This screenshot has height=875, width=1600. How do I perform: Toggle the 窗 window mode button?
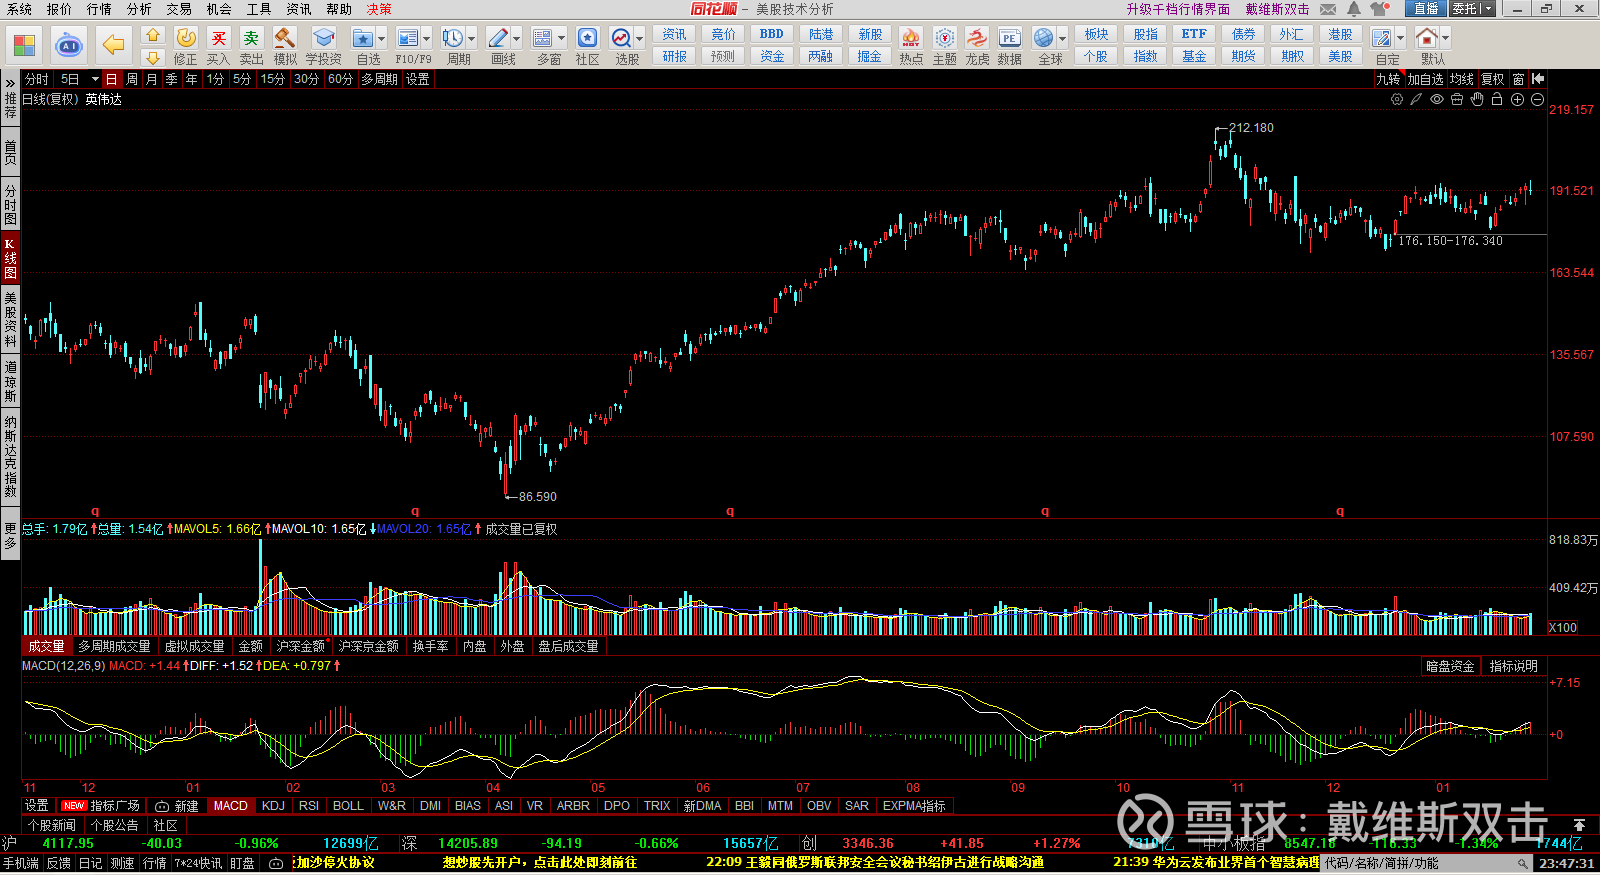pos(1518,79)
